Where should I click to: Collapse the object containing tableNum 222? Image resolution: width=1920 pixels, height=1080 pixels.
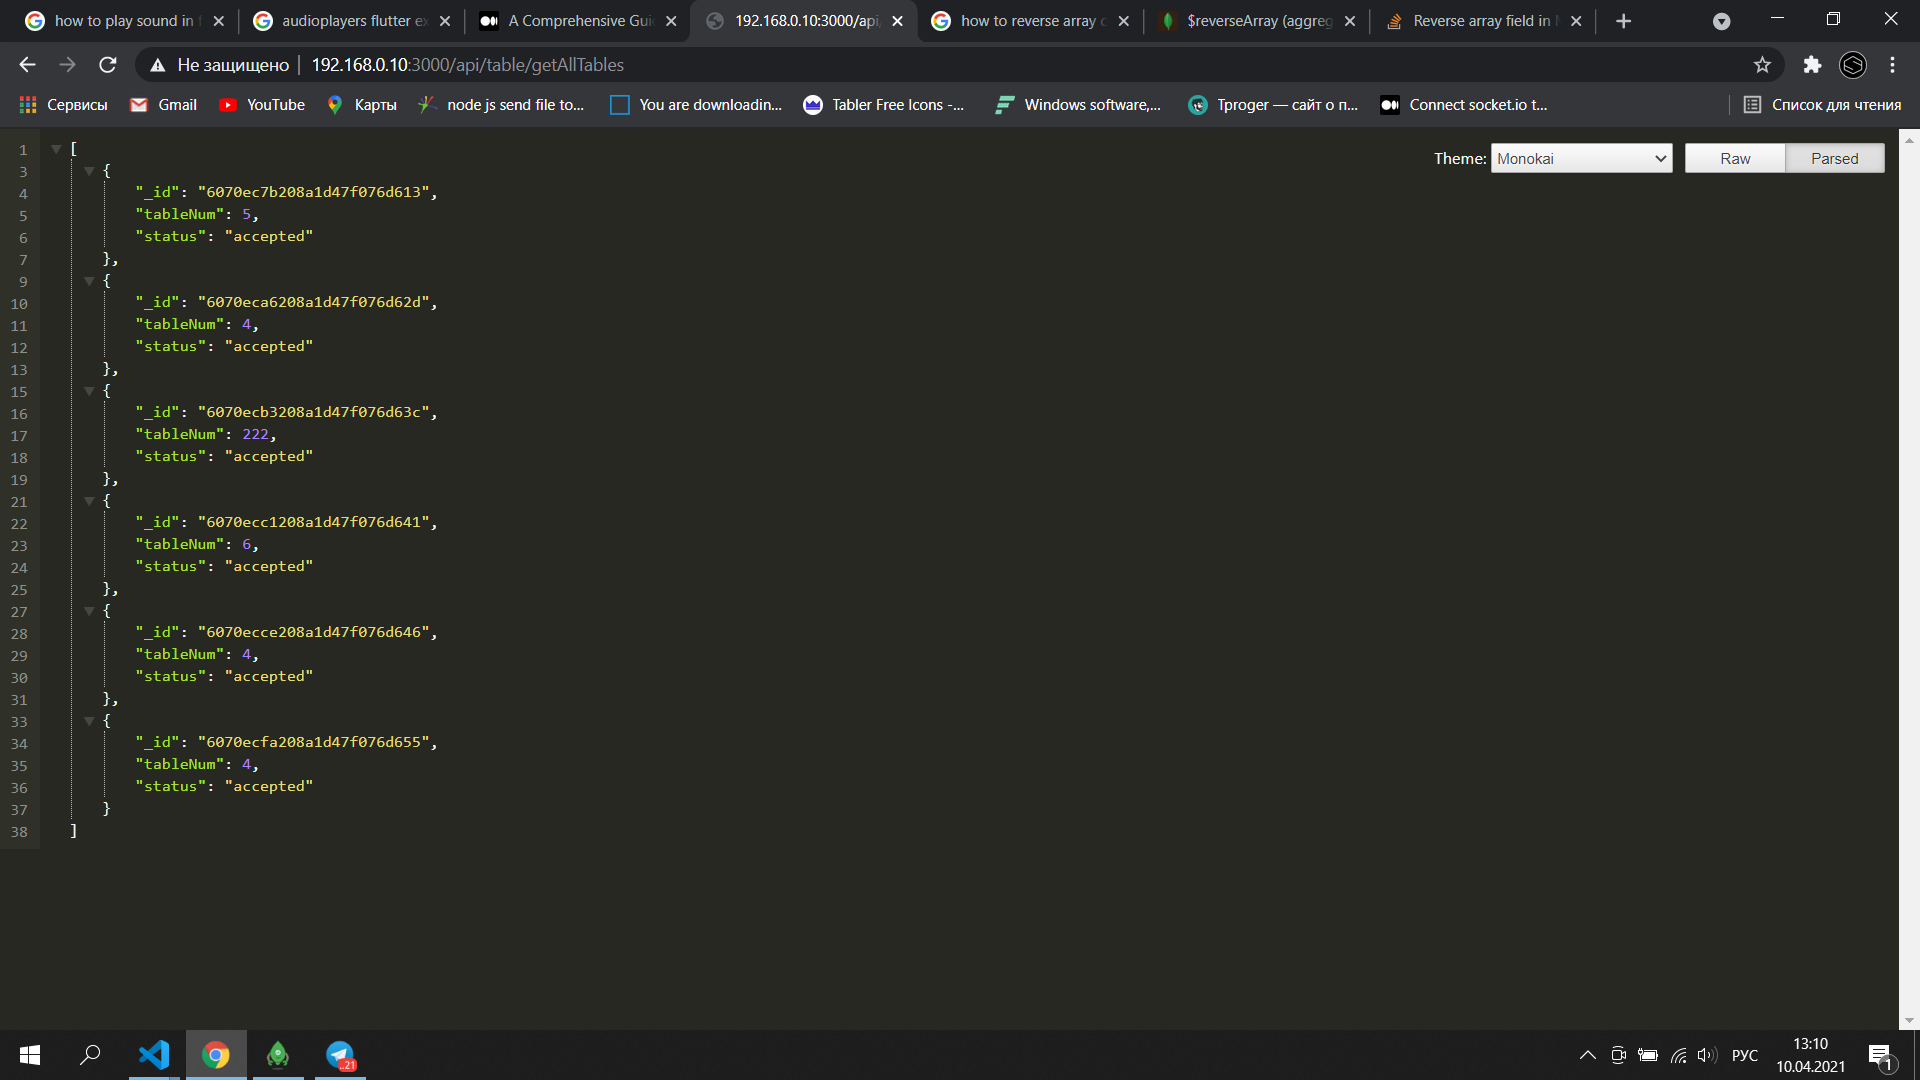[89, 391]
